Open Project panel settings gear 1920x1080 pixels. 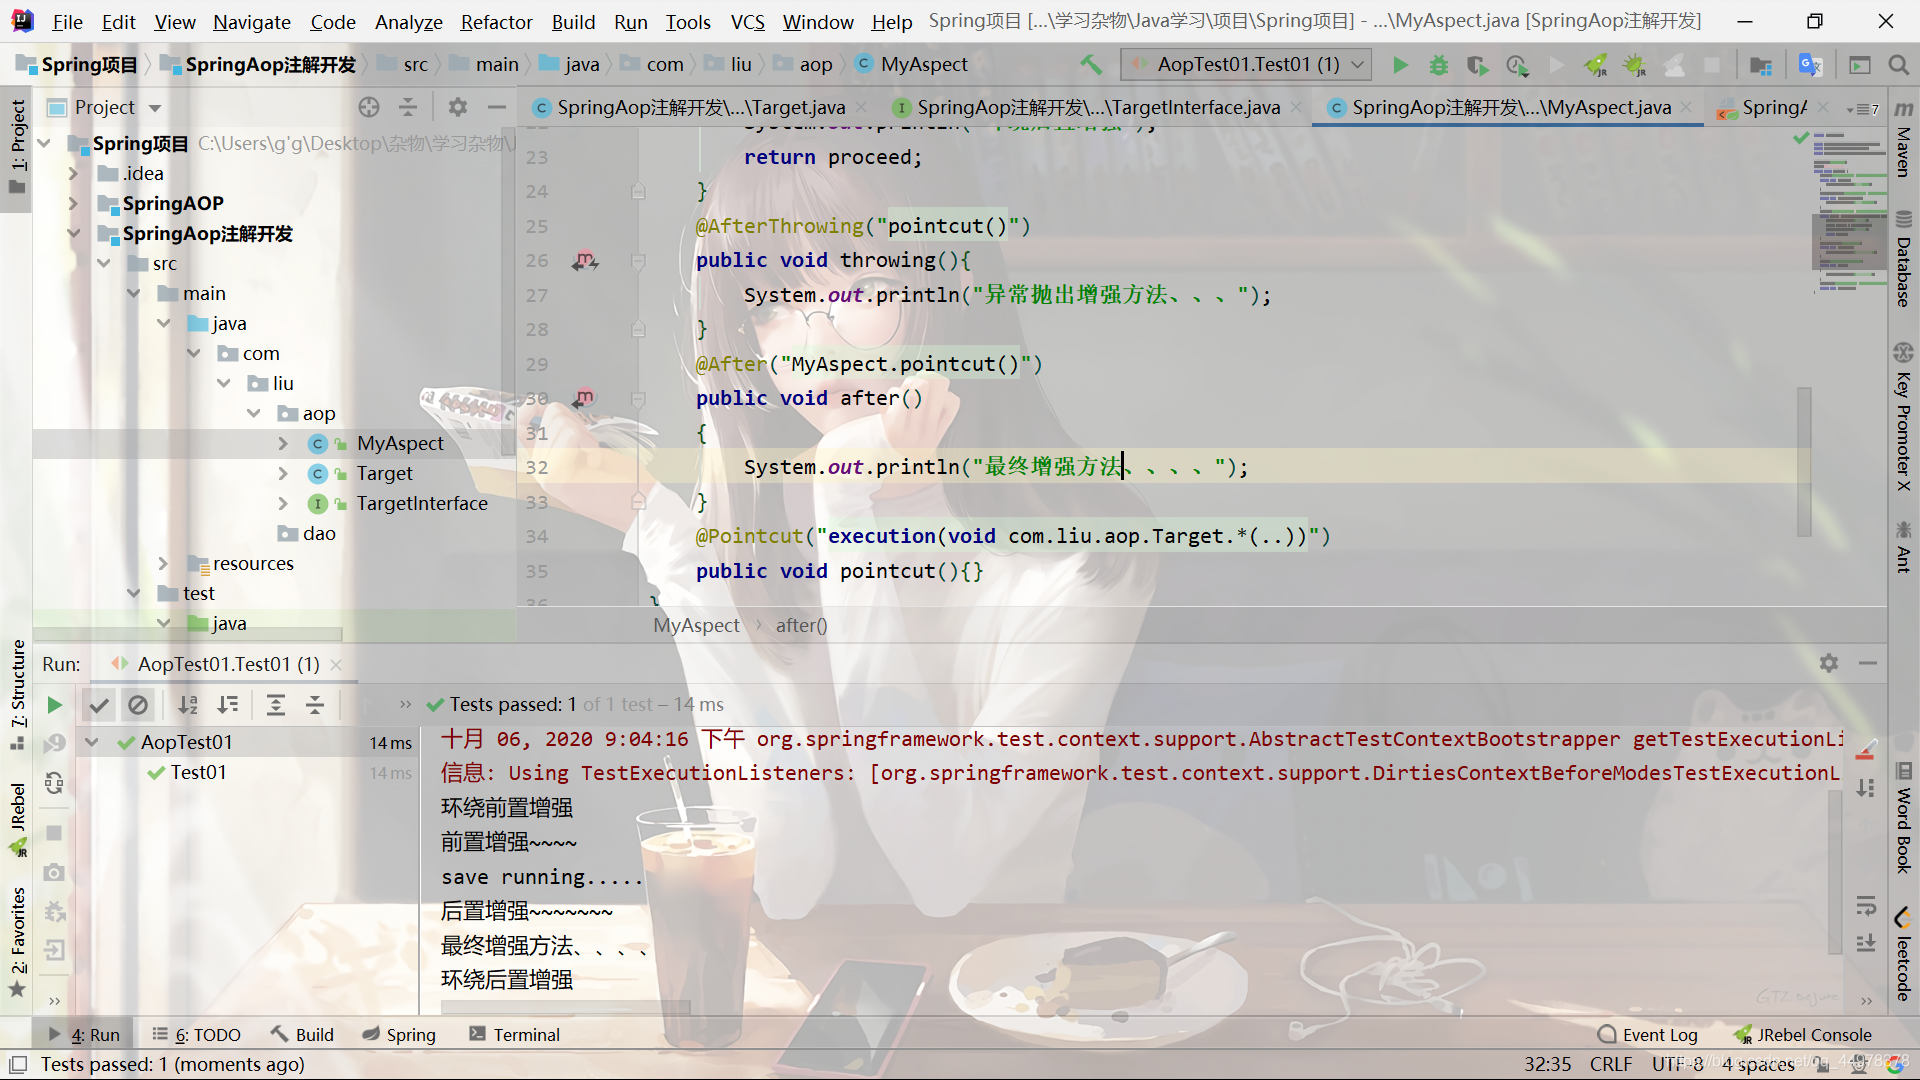point(458,107)
